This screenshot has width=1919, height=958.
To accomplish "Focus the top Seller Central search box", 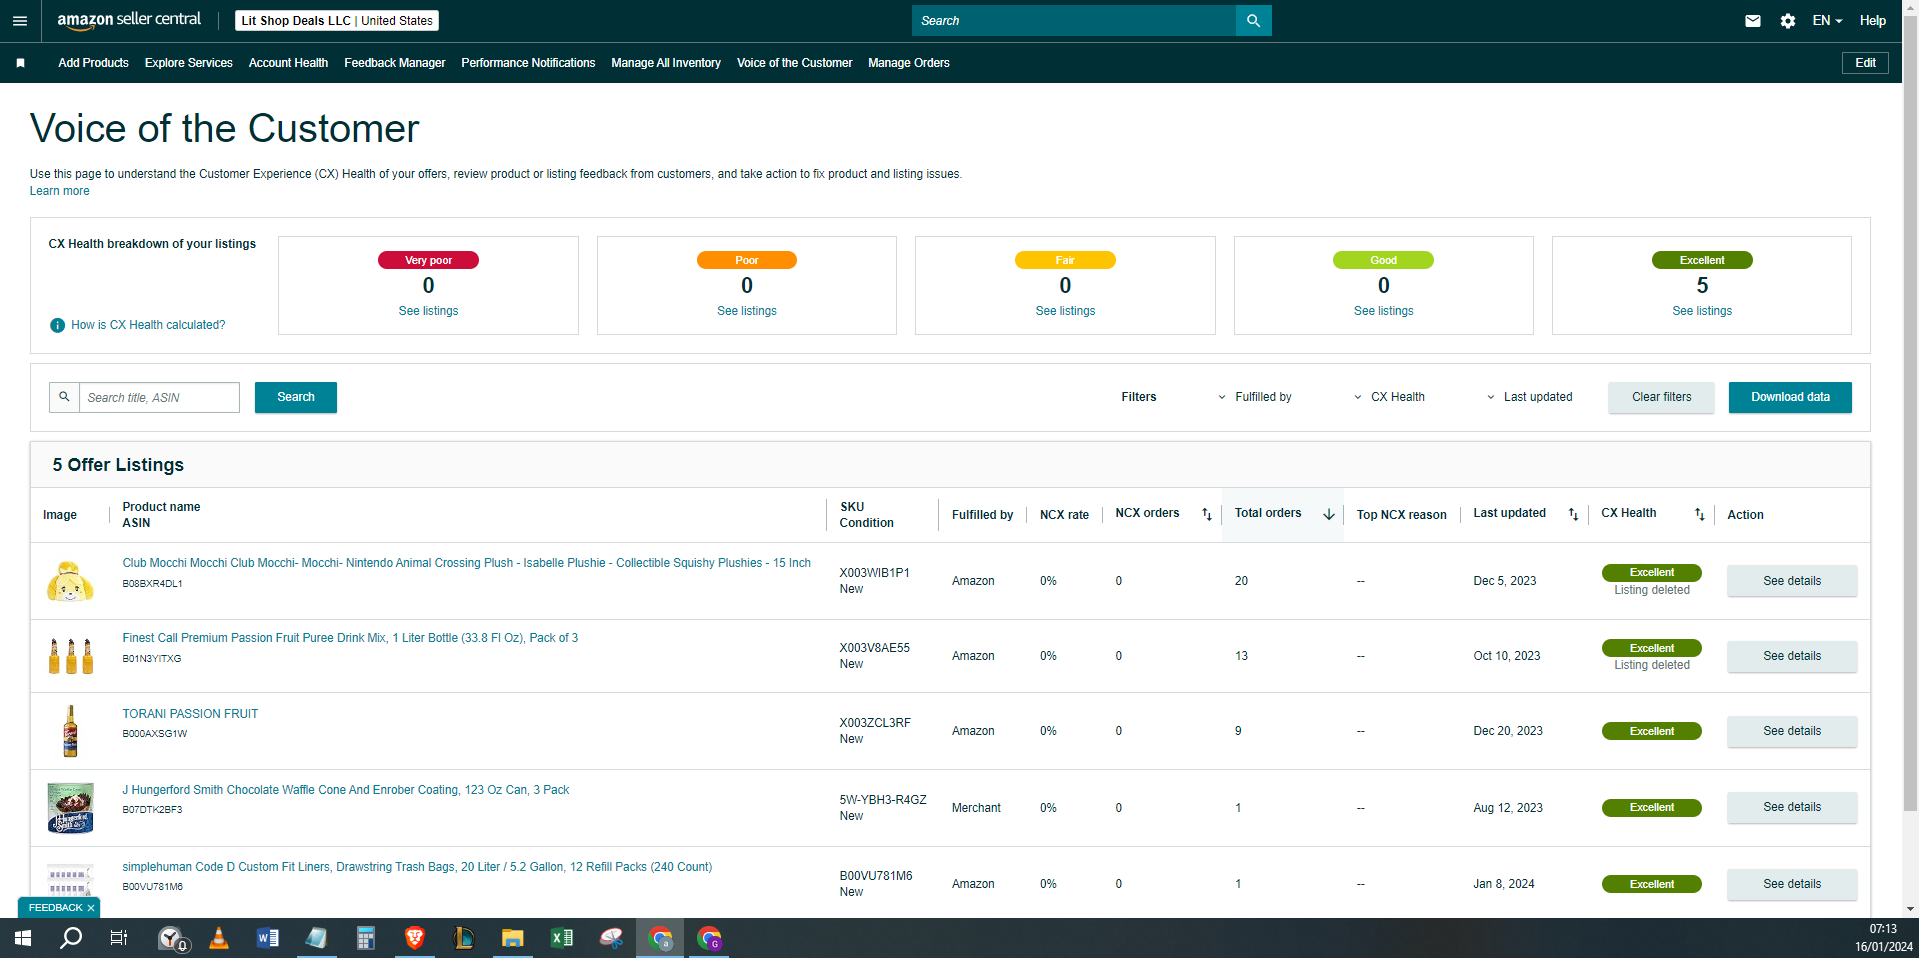I will coord(1074,20).
